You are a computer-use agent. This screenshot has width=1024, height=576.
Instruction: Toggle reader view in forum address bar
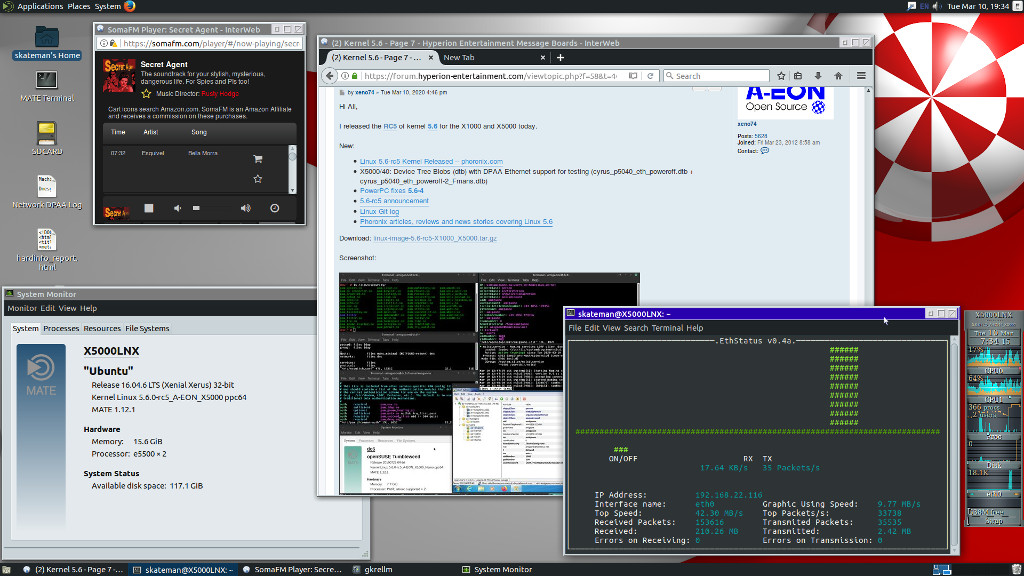(x=633, y=76)
